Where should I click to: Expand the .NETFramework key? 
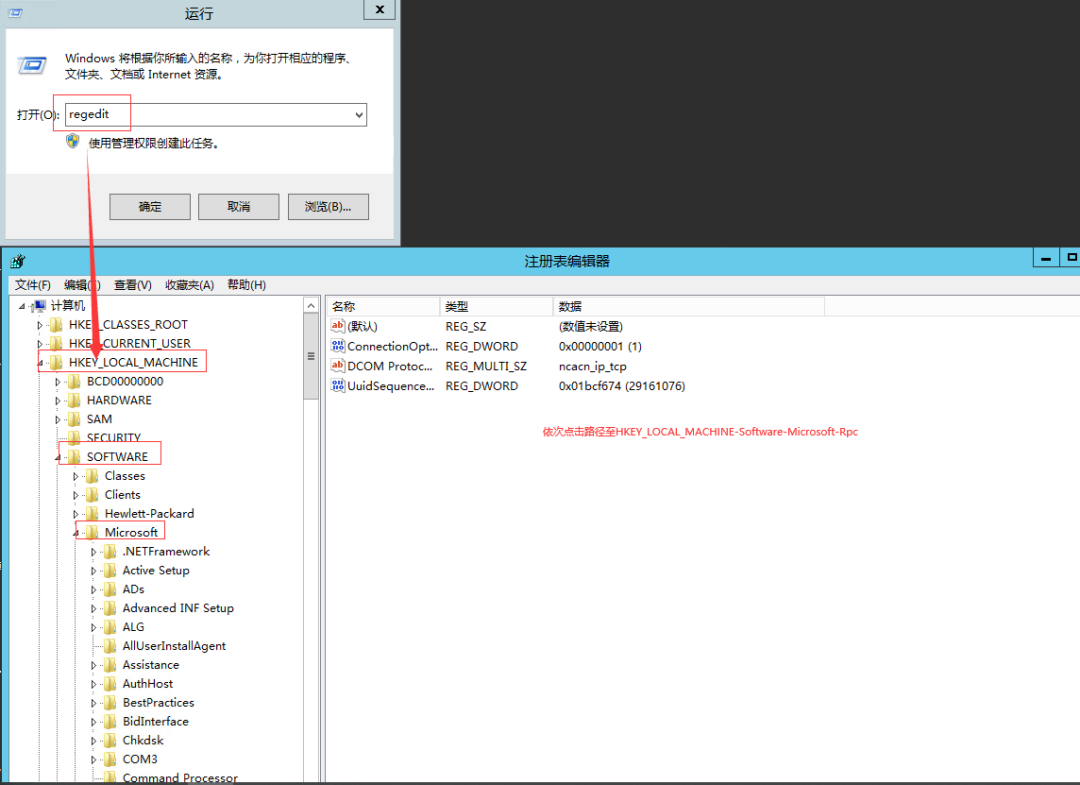point(94,552)
